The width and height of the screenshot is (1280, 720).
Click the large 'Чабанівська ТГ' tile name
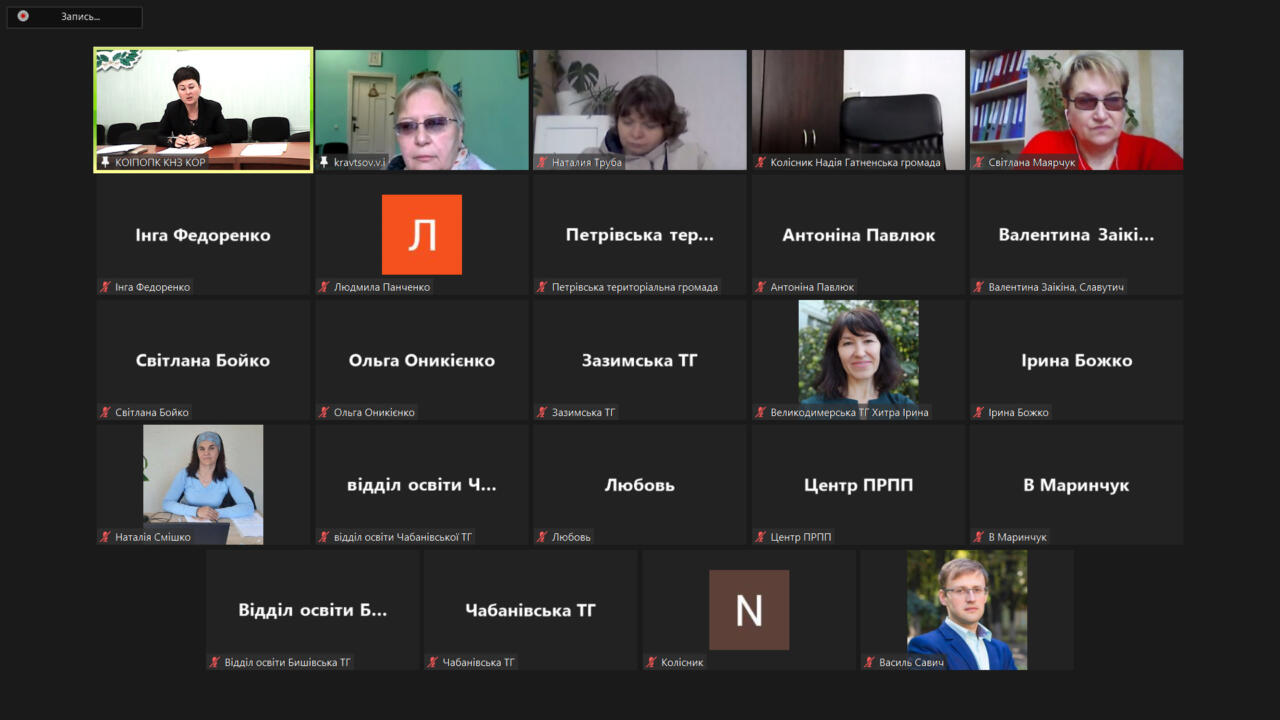coord(531,611)
